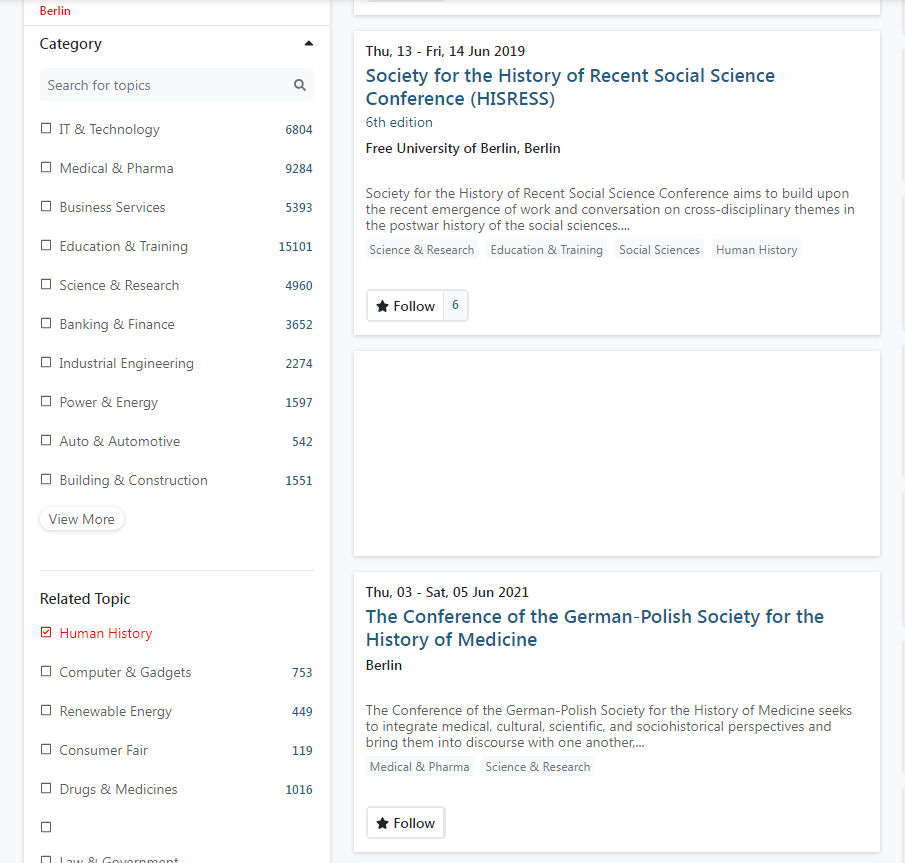The image size is (905, 863).
Task: Click the Education & Training tag on HISRESS card
Action: pos(546,250)
